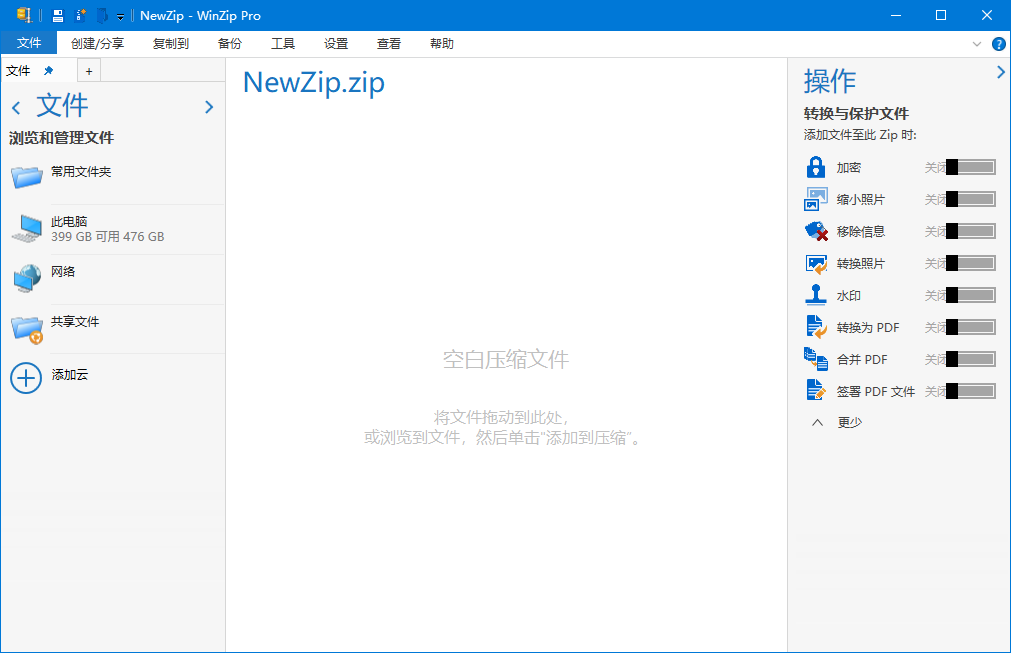1011x653 pixels.
Task: Click the 移除信息 tag icon
Action: [816, 231]
